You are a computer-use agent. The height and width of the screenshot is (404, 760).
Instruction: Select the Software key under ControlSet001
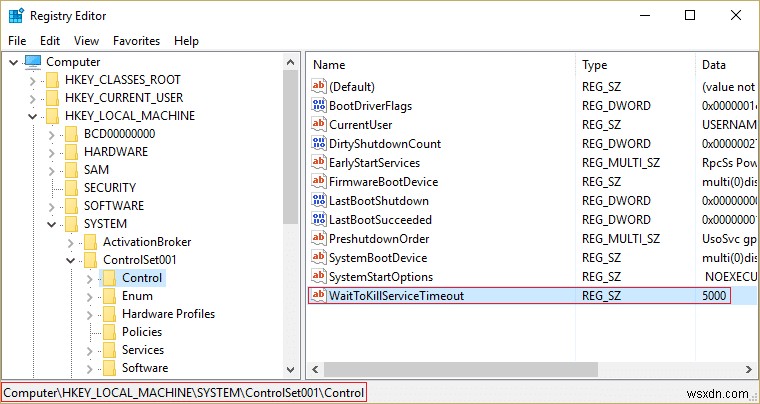click(145, 368)
